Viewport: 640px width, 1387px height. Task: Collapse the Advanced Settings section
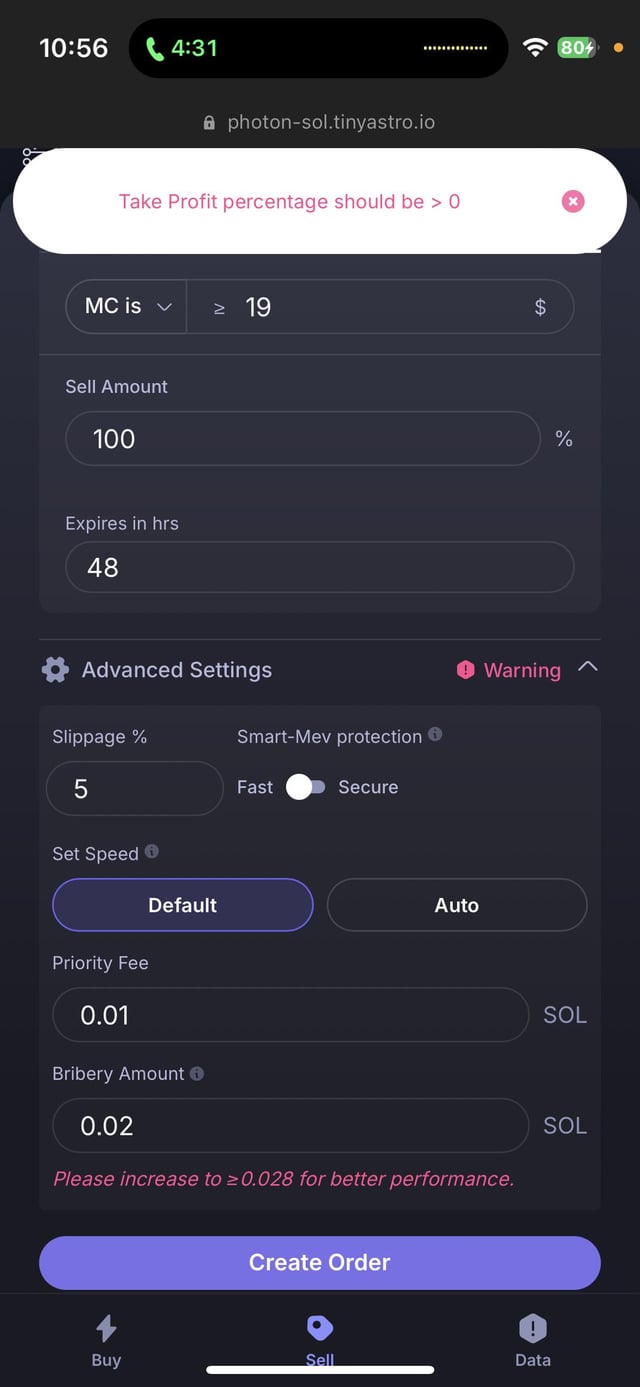588,667
